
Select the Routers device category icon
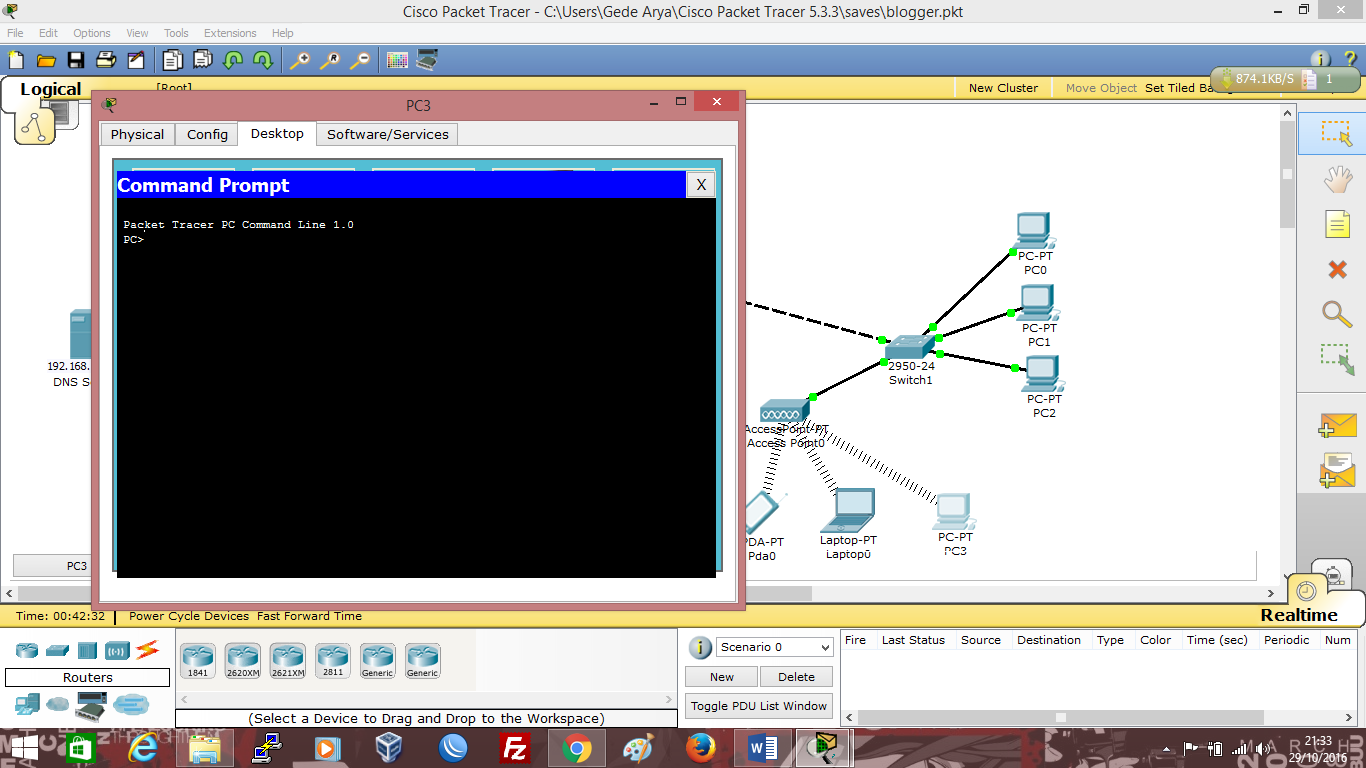[x=27, y=651]
